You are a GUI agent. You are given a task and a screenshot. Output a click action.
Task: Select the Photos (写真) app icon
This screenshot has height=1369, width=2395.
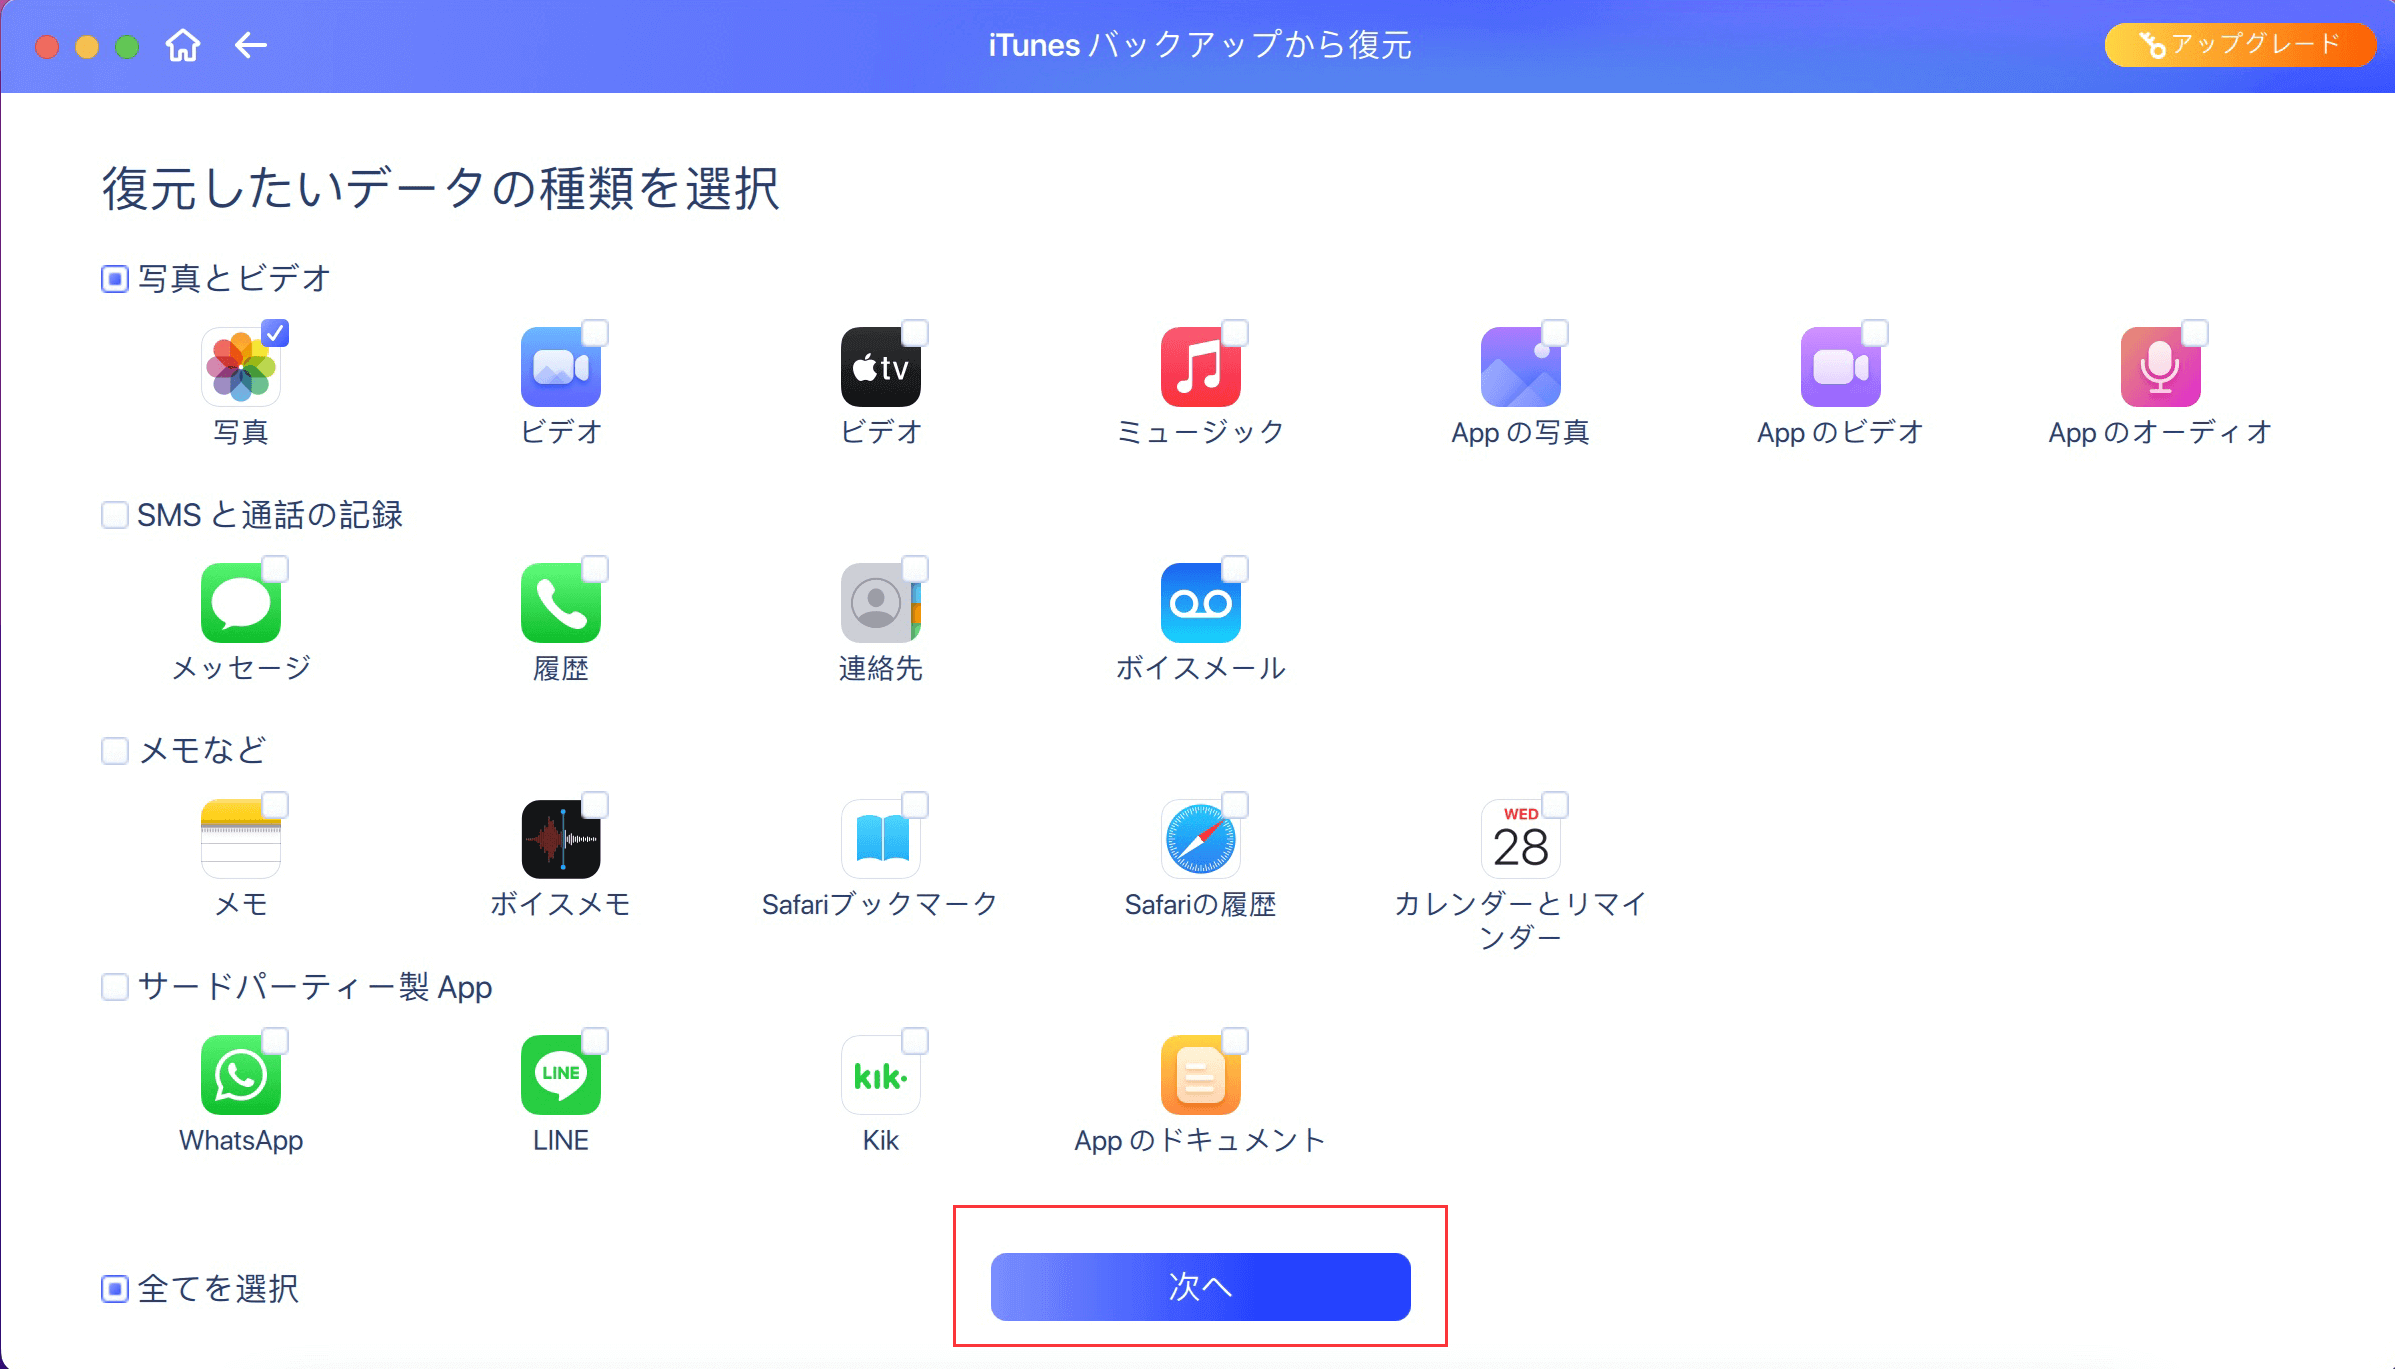click(x=241, y=367)
